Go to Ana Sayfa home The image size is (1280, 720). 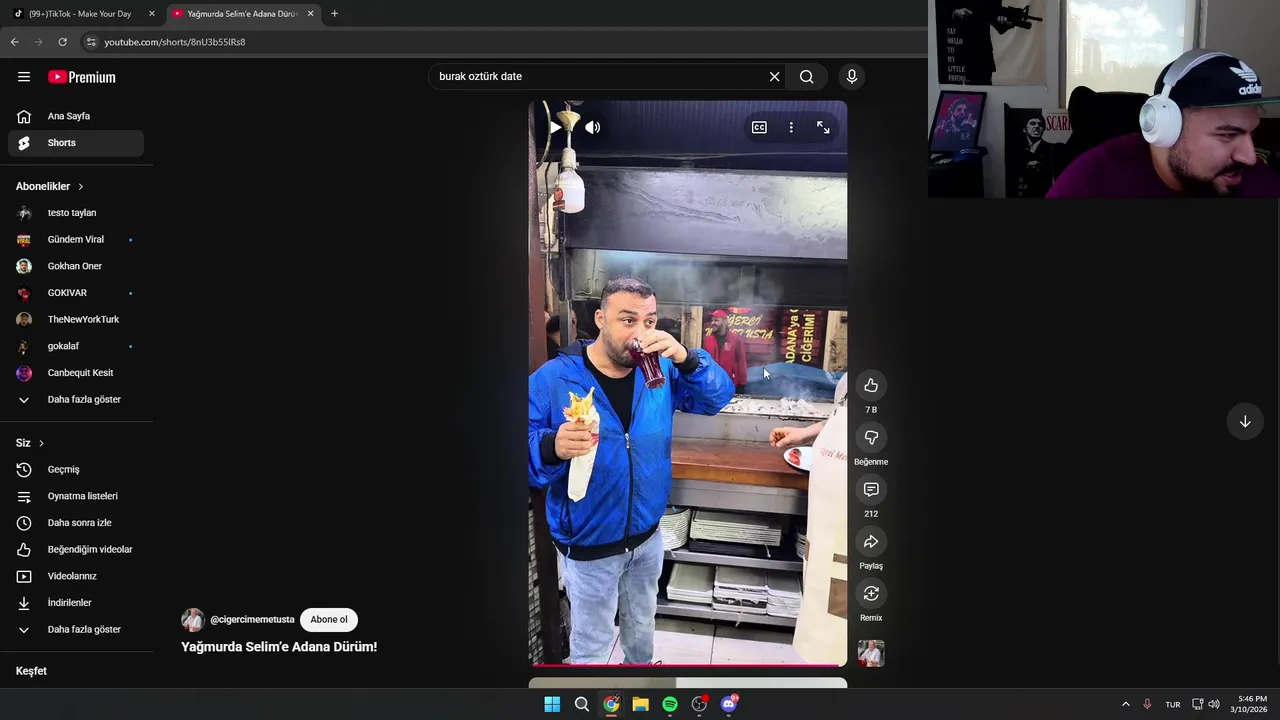76,116
